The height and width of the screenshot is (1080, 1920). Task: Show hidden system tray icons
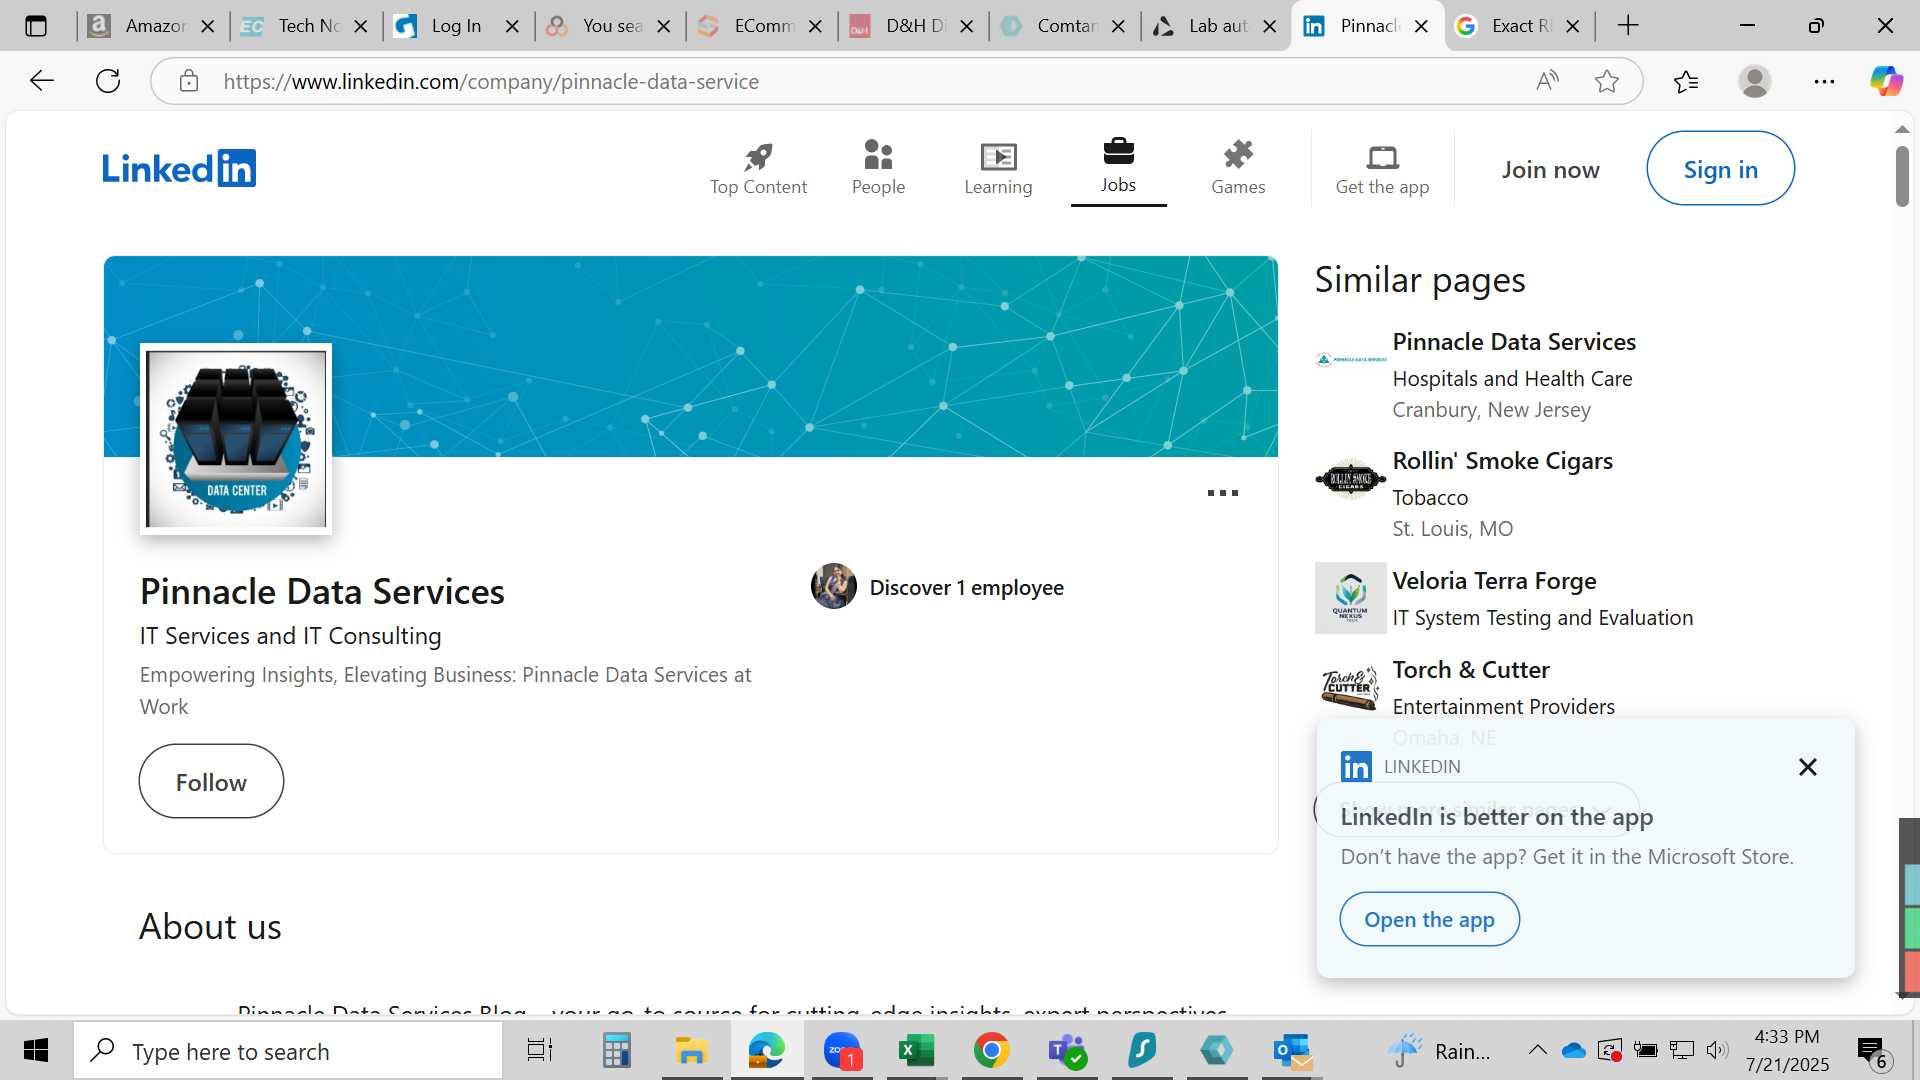(1537, 1050)
